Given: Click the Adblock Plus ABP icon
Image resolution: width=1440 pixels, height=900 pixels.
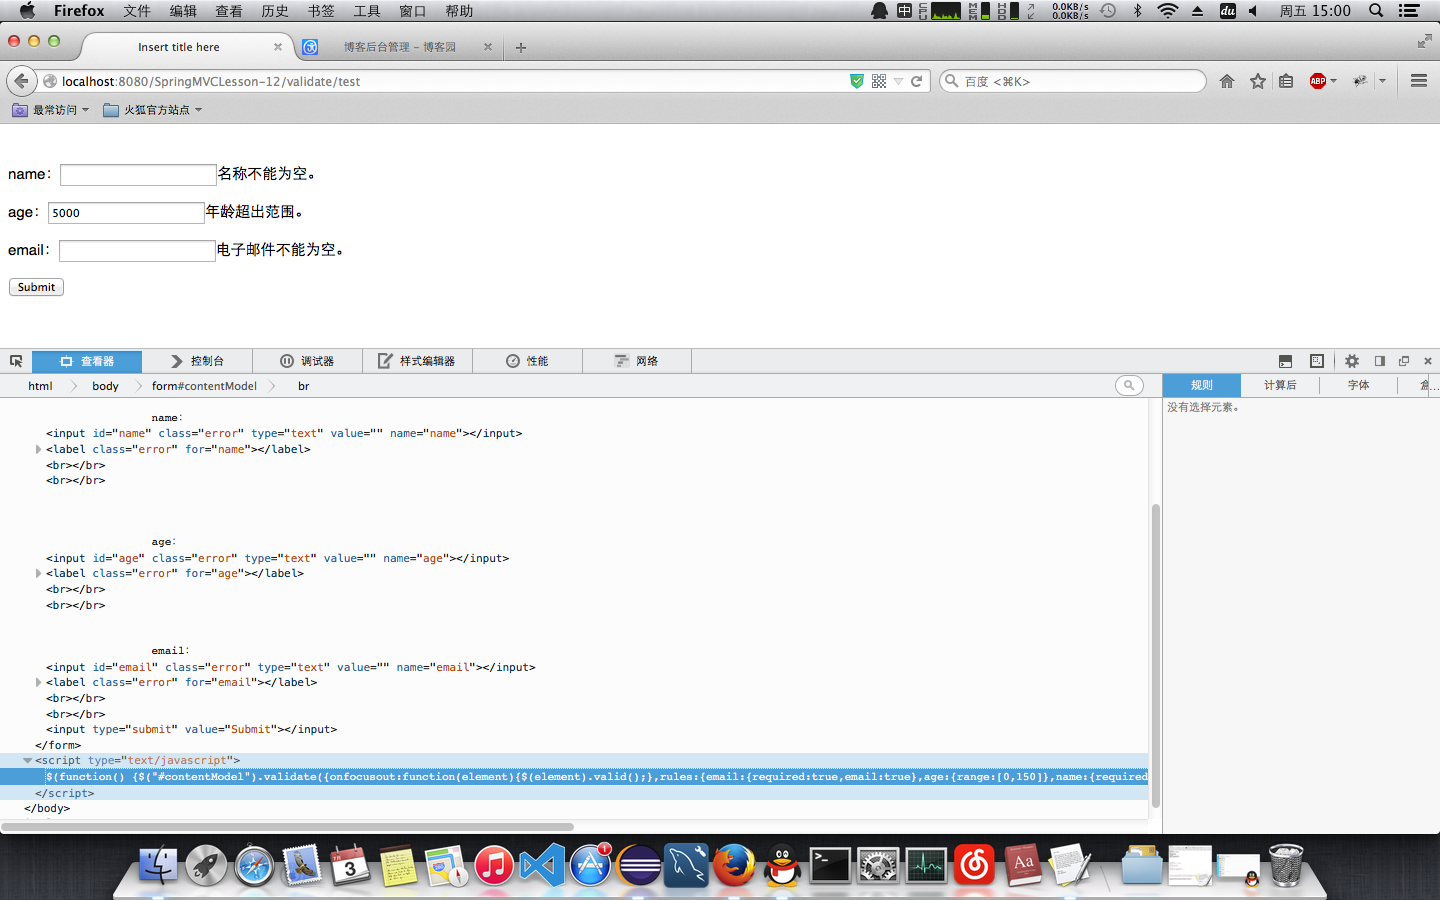Looking at the screenshot, I should click(x=1318, y=81).
